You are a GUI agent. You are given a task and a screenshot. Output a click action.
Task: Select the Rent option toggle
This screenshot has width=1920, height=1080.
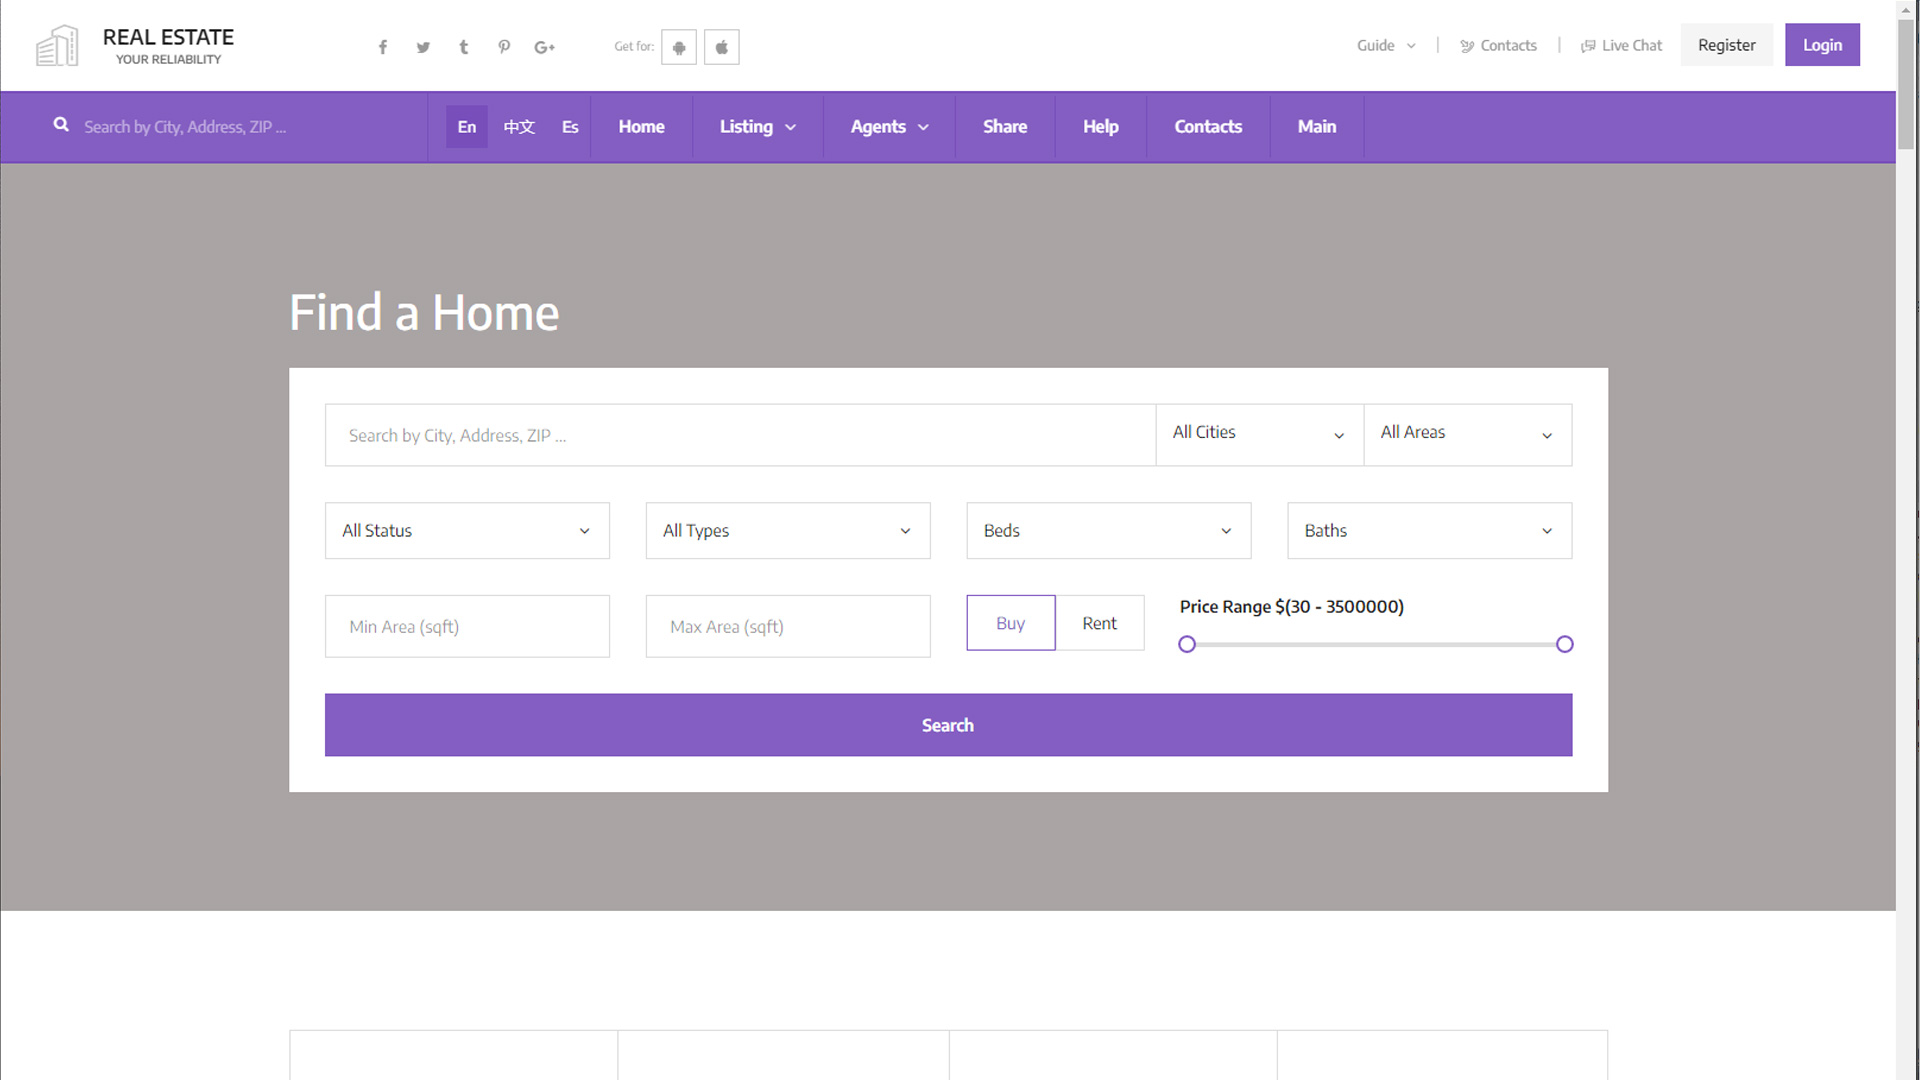(1099, 623)
